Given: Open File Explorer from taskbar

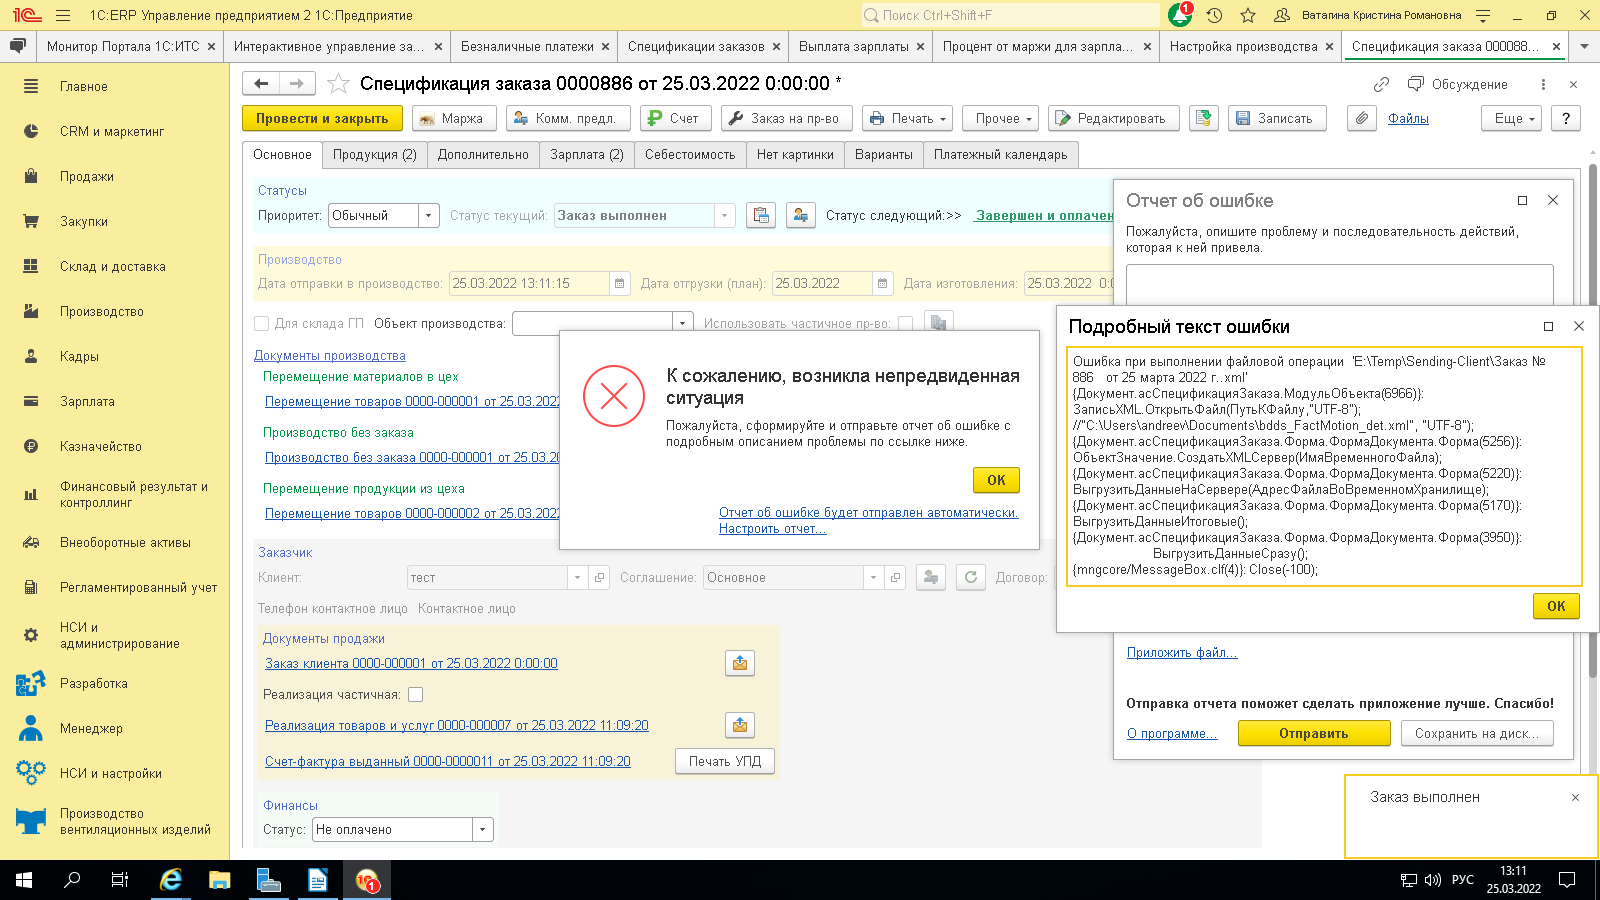Looking at the screenshot, I should 220,880.
